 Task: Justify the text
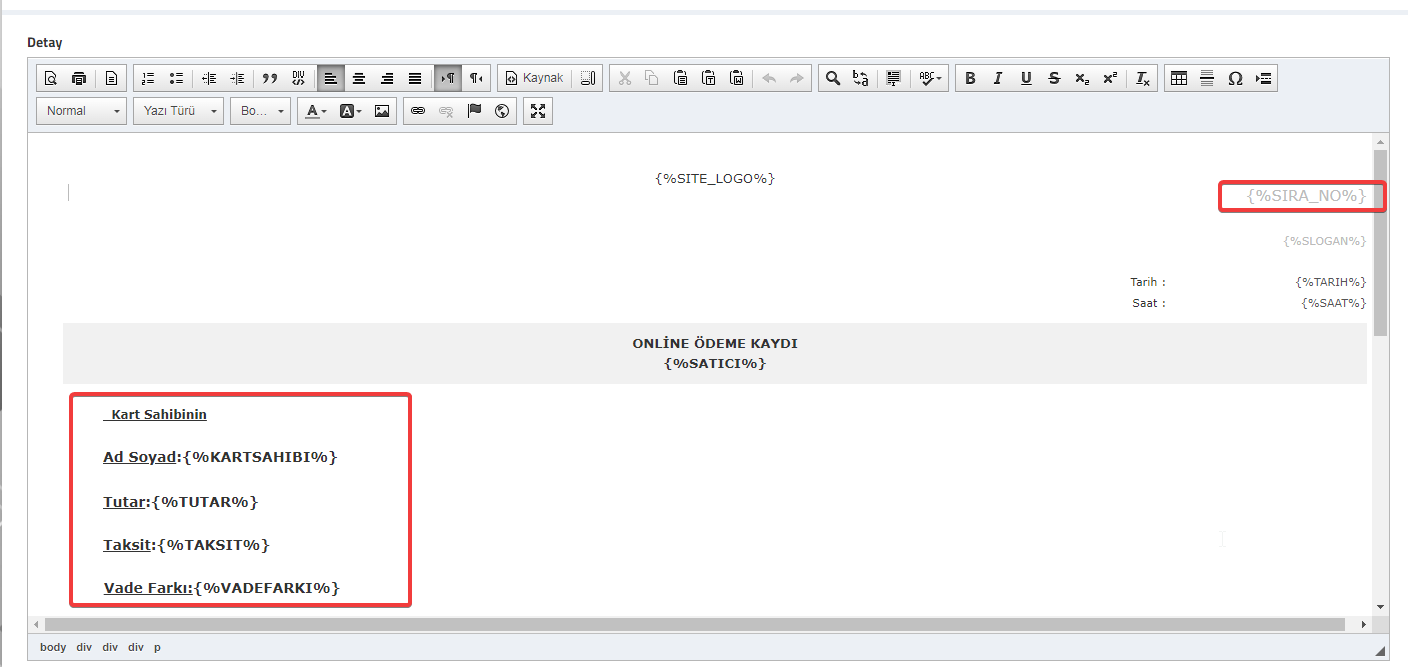[415, 78]
